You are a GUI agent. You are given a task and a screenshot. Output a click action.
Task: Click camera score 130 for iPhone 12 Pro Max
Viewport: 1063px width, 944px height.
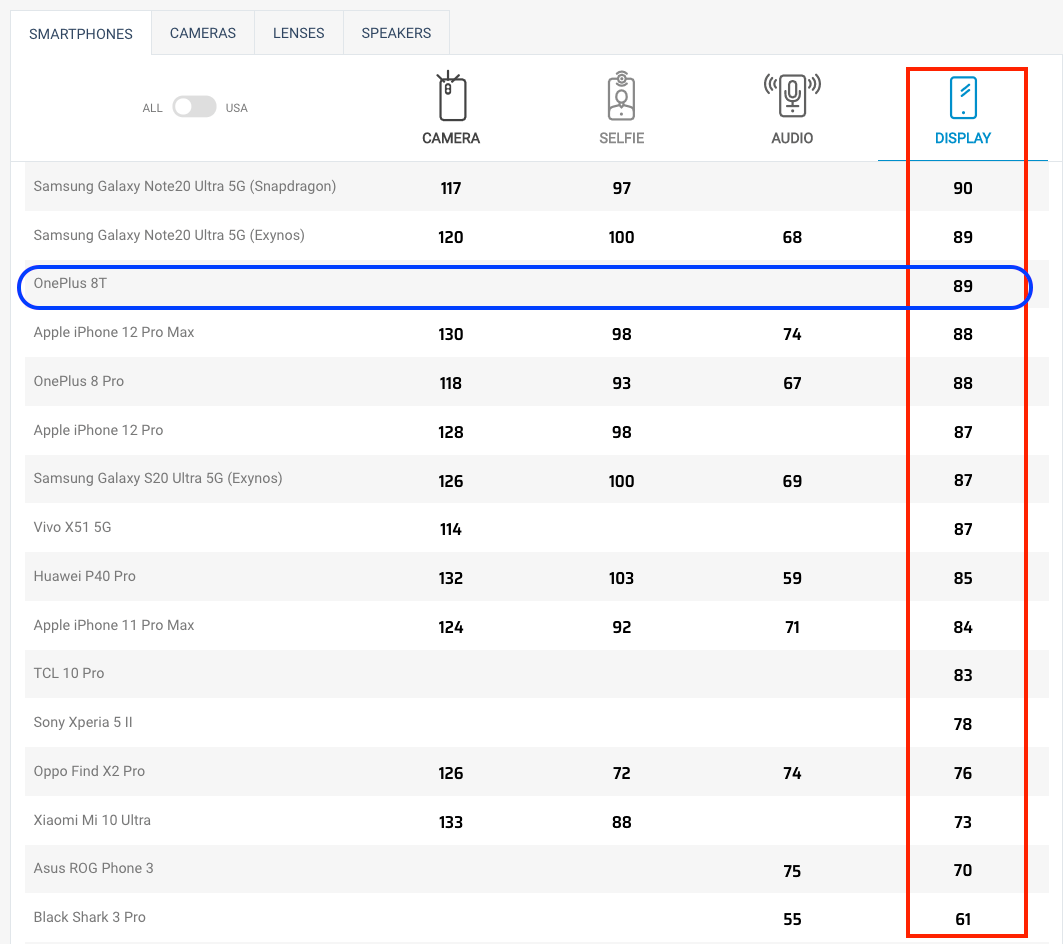pos(451,334)
